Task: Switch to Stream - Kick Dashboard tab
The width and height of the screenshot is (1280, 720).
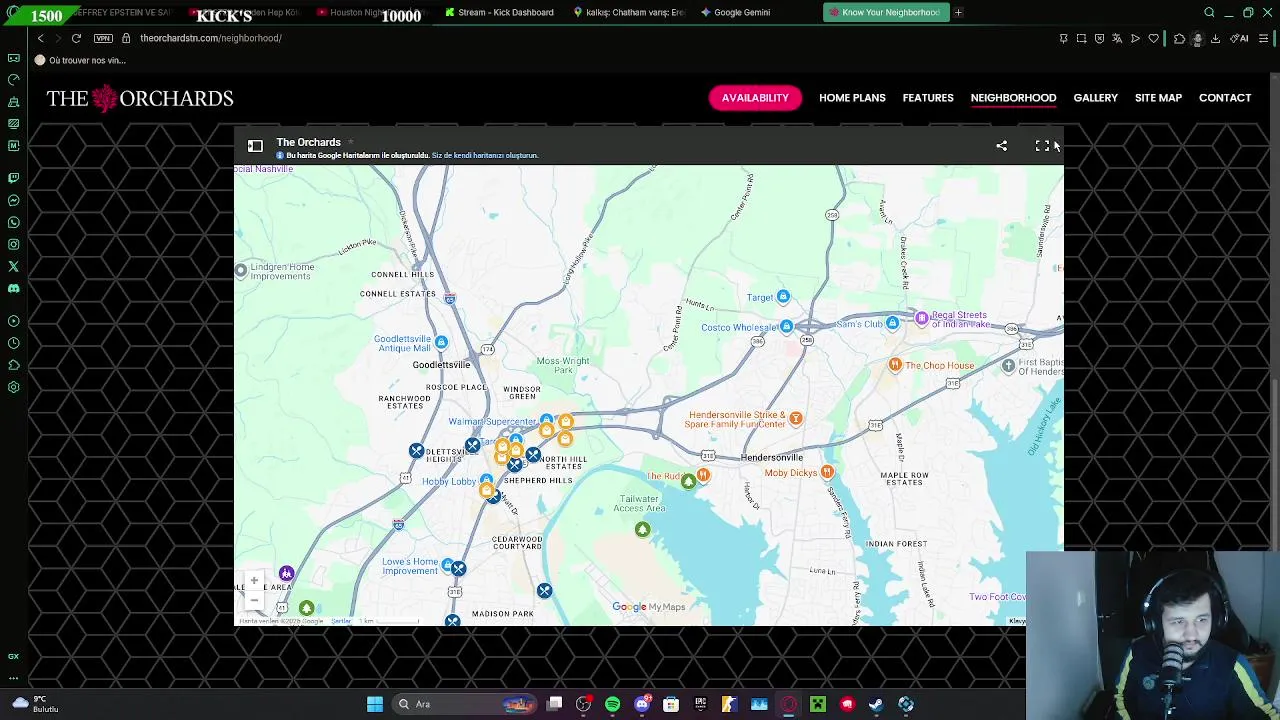Action: [x=500, y=12]
